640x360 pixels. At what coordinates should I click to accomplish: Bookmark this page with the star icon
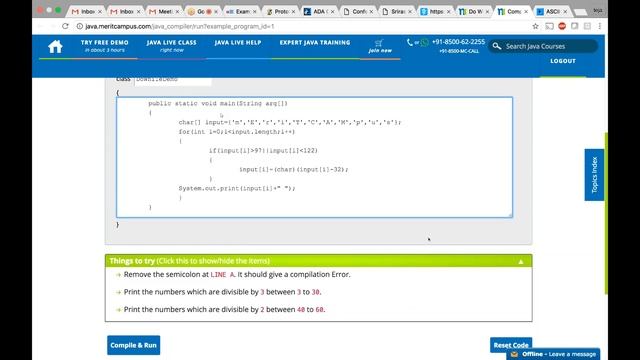click(x=536, y=26)
